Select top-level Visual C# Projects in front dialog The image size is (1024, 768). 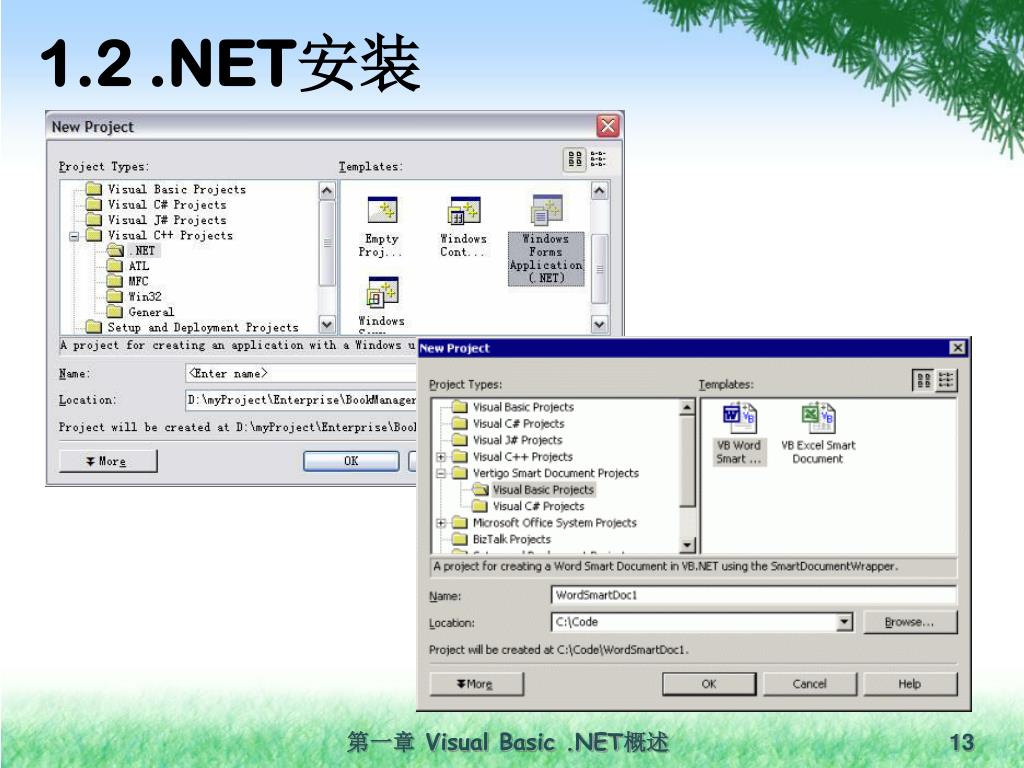click(509, 423)
